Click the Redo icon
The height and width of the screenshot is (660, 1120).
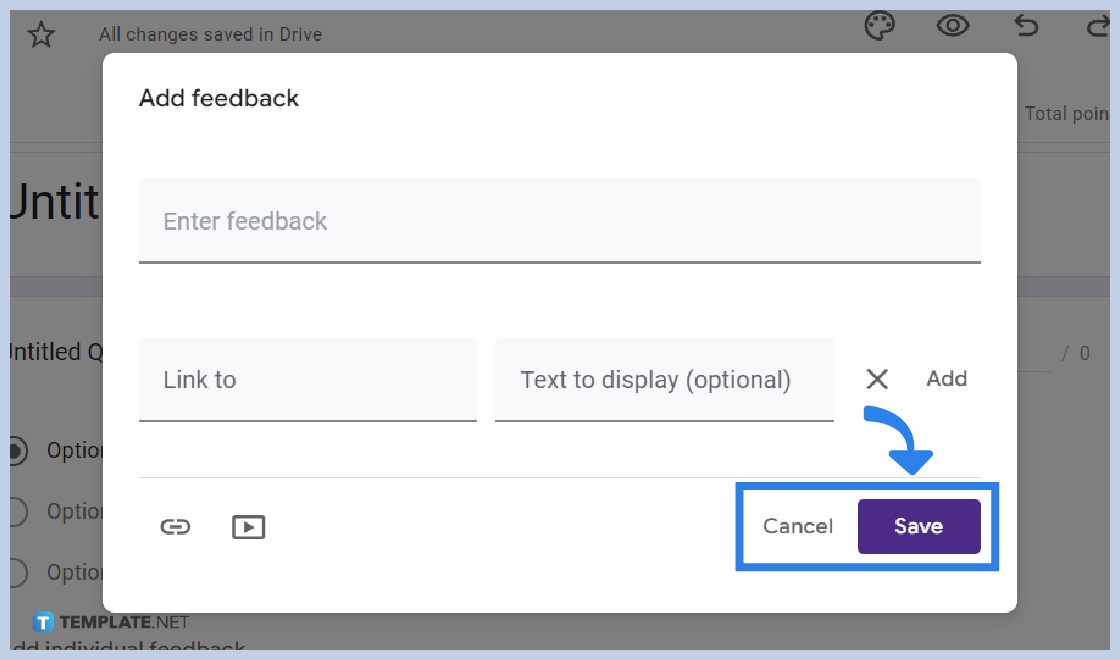click(x=1097, y=27)
